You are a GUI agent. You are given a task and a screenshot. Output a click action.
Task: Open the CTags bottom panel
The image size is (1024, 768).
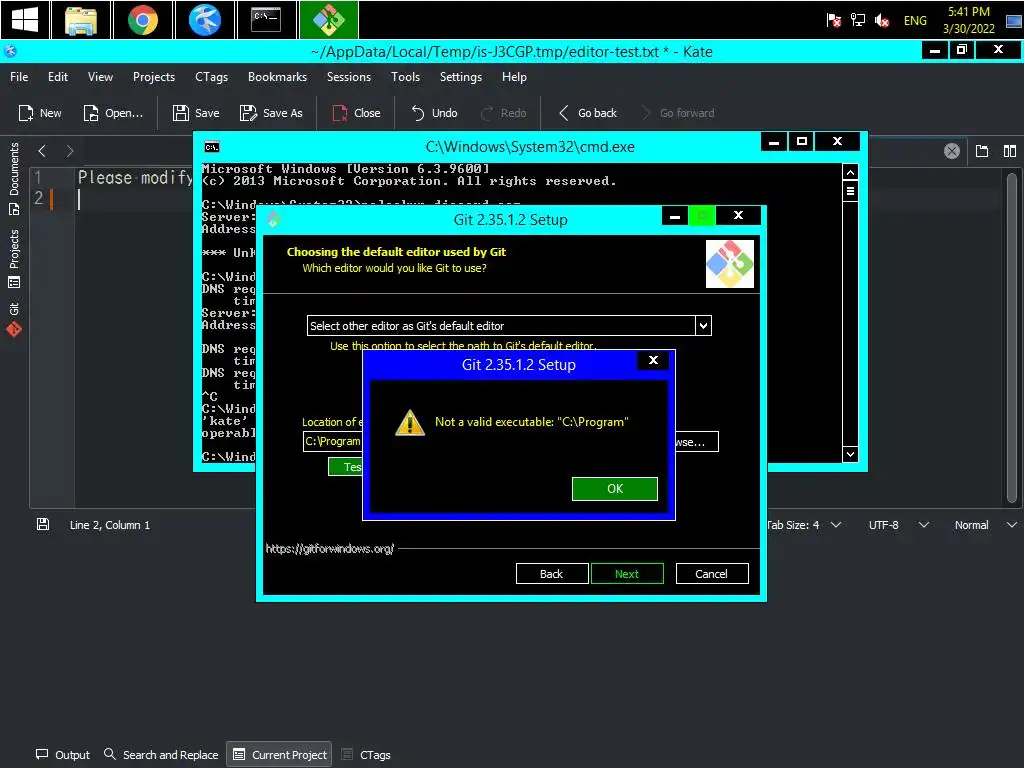click(x=366, y=754)
